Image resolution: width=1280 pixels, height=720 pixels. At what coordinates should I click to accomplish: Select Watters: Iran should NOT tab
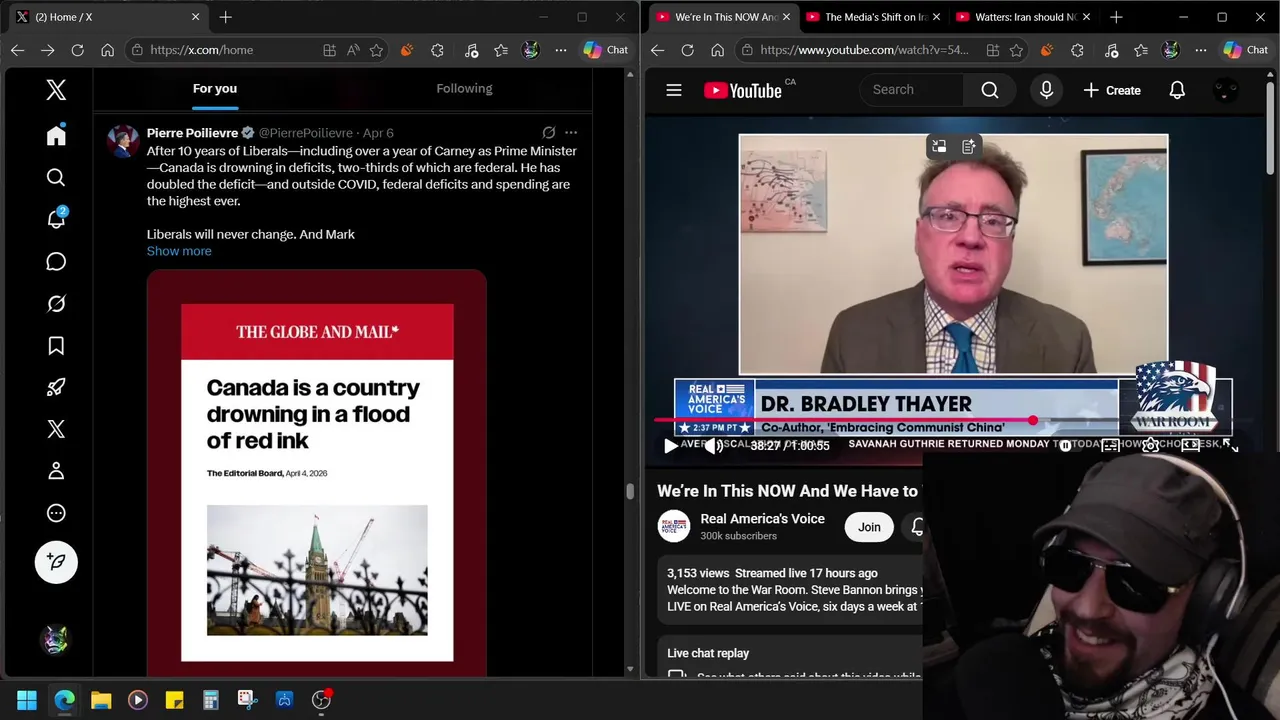pos(1021,17)
